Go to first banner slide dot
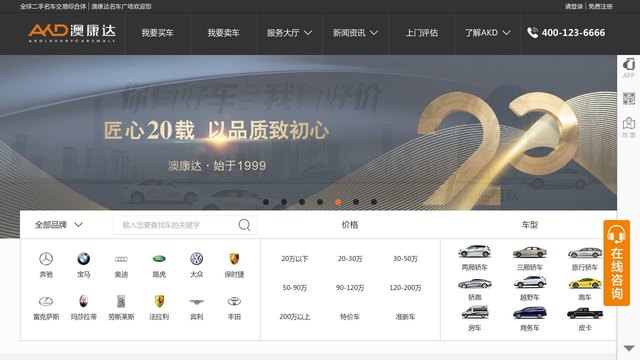The height and width of the screenshot is (360, 640). (266, 202)
